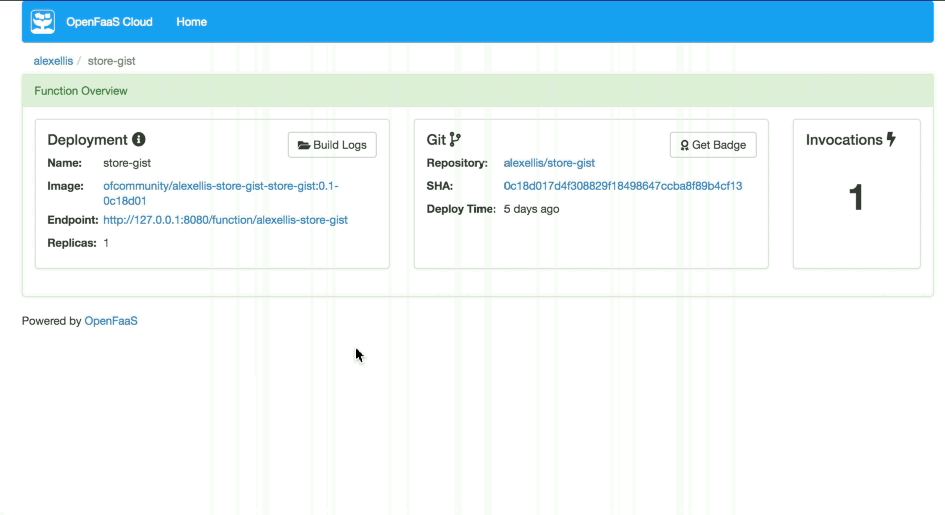Click the Image: label
The image size is (945, 515).
point(66,186)
